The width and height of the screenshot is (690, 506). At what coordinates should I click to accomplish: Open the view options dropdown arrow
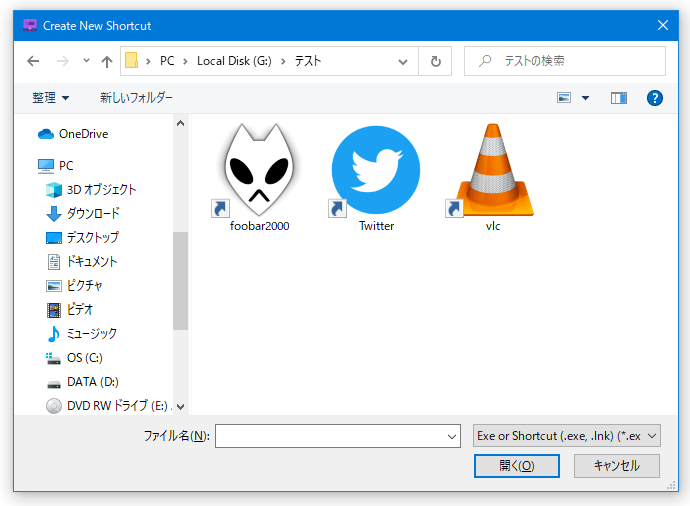[585, 98]
